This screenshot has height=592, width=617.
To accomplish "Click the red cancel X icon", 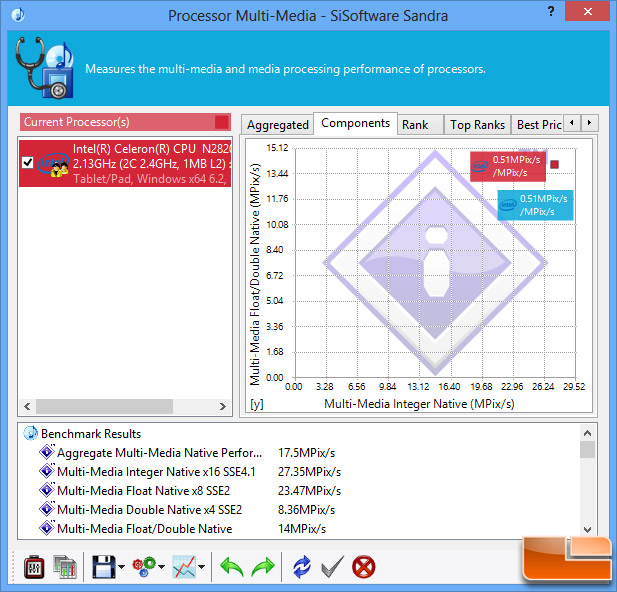I will tap(363, 567).
